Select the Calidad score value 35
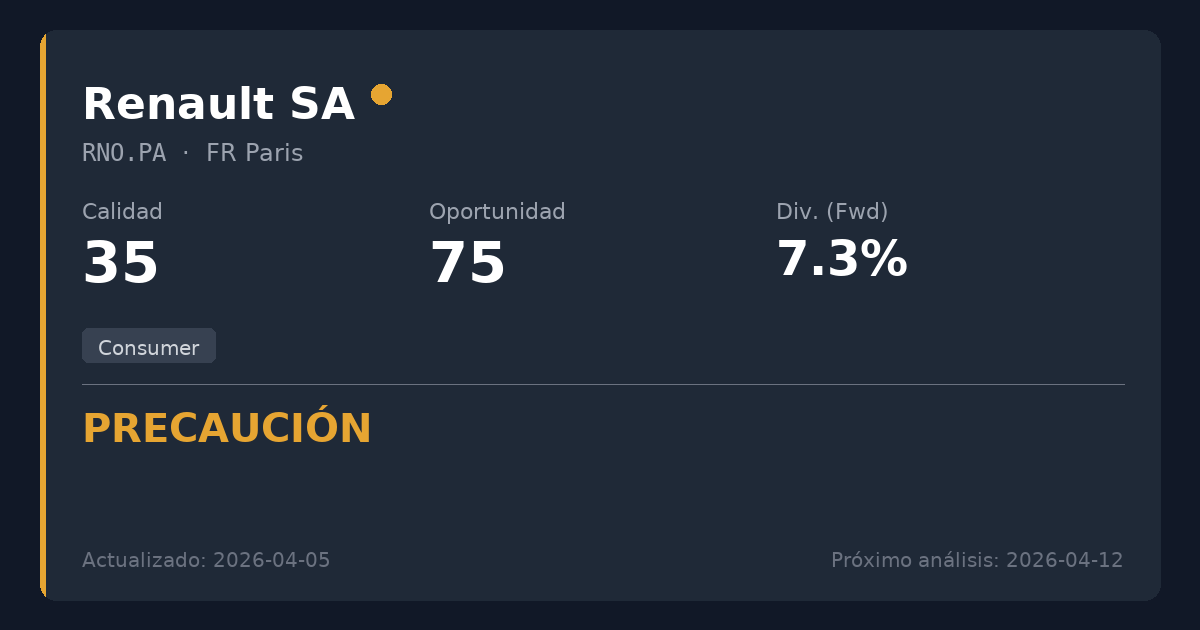The image size is (1200, 630). coord(121,264)
